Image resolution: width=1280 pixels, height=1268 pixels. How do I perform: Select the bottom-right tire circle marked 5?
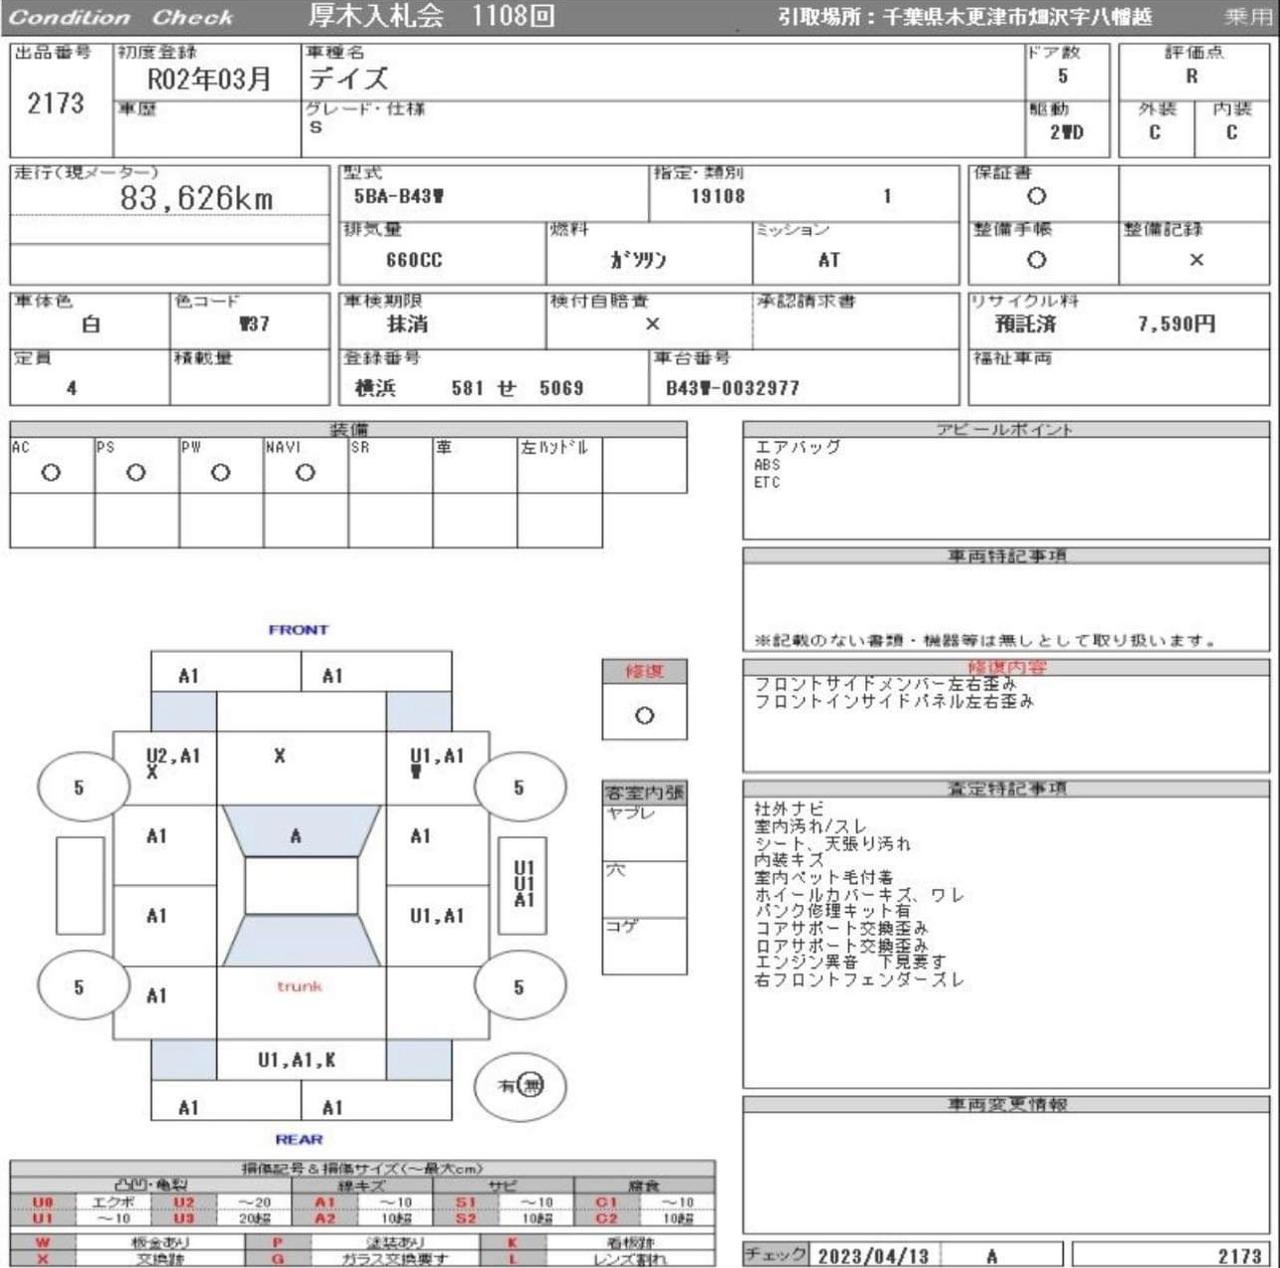tap(519, 987)
